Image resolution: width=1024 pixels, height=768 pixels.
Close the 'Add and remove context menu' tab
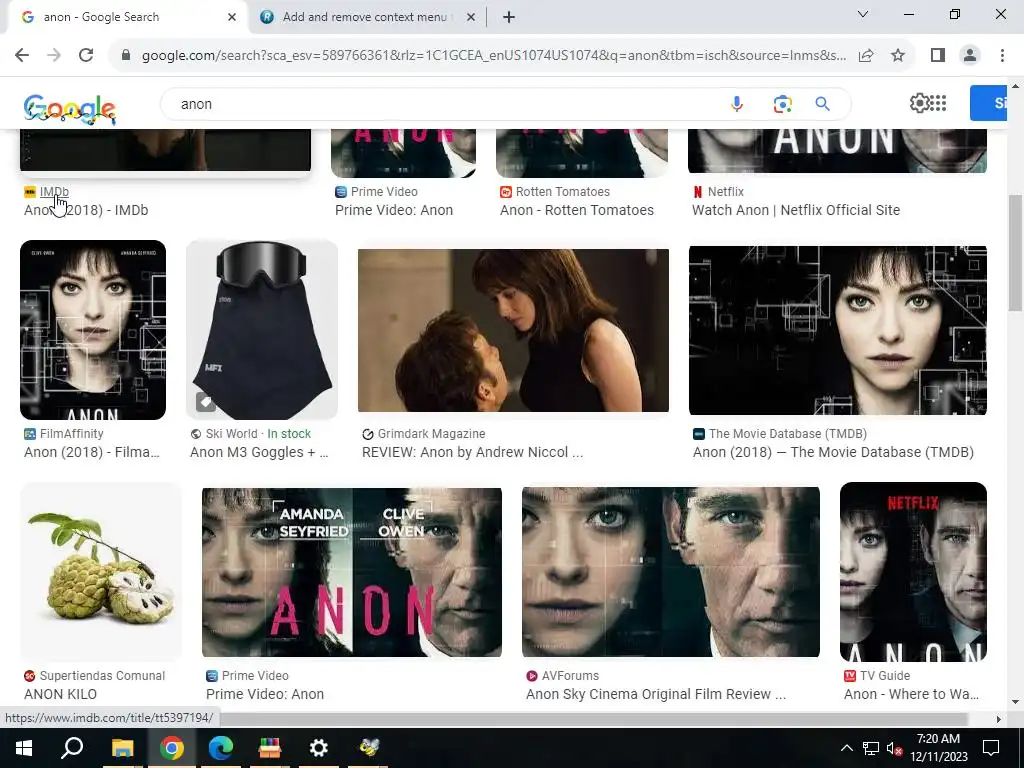click(x=471, y=17)
